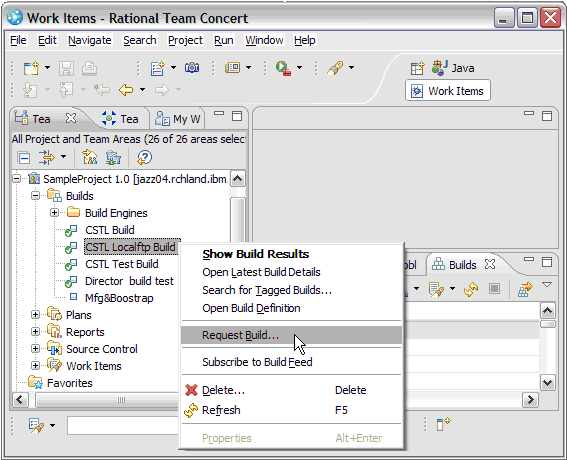The height and width of the screenshot is (460, 567).
Task: Open the Project menu
Action: [x=185, y=40]
